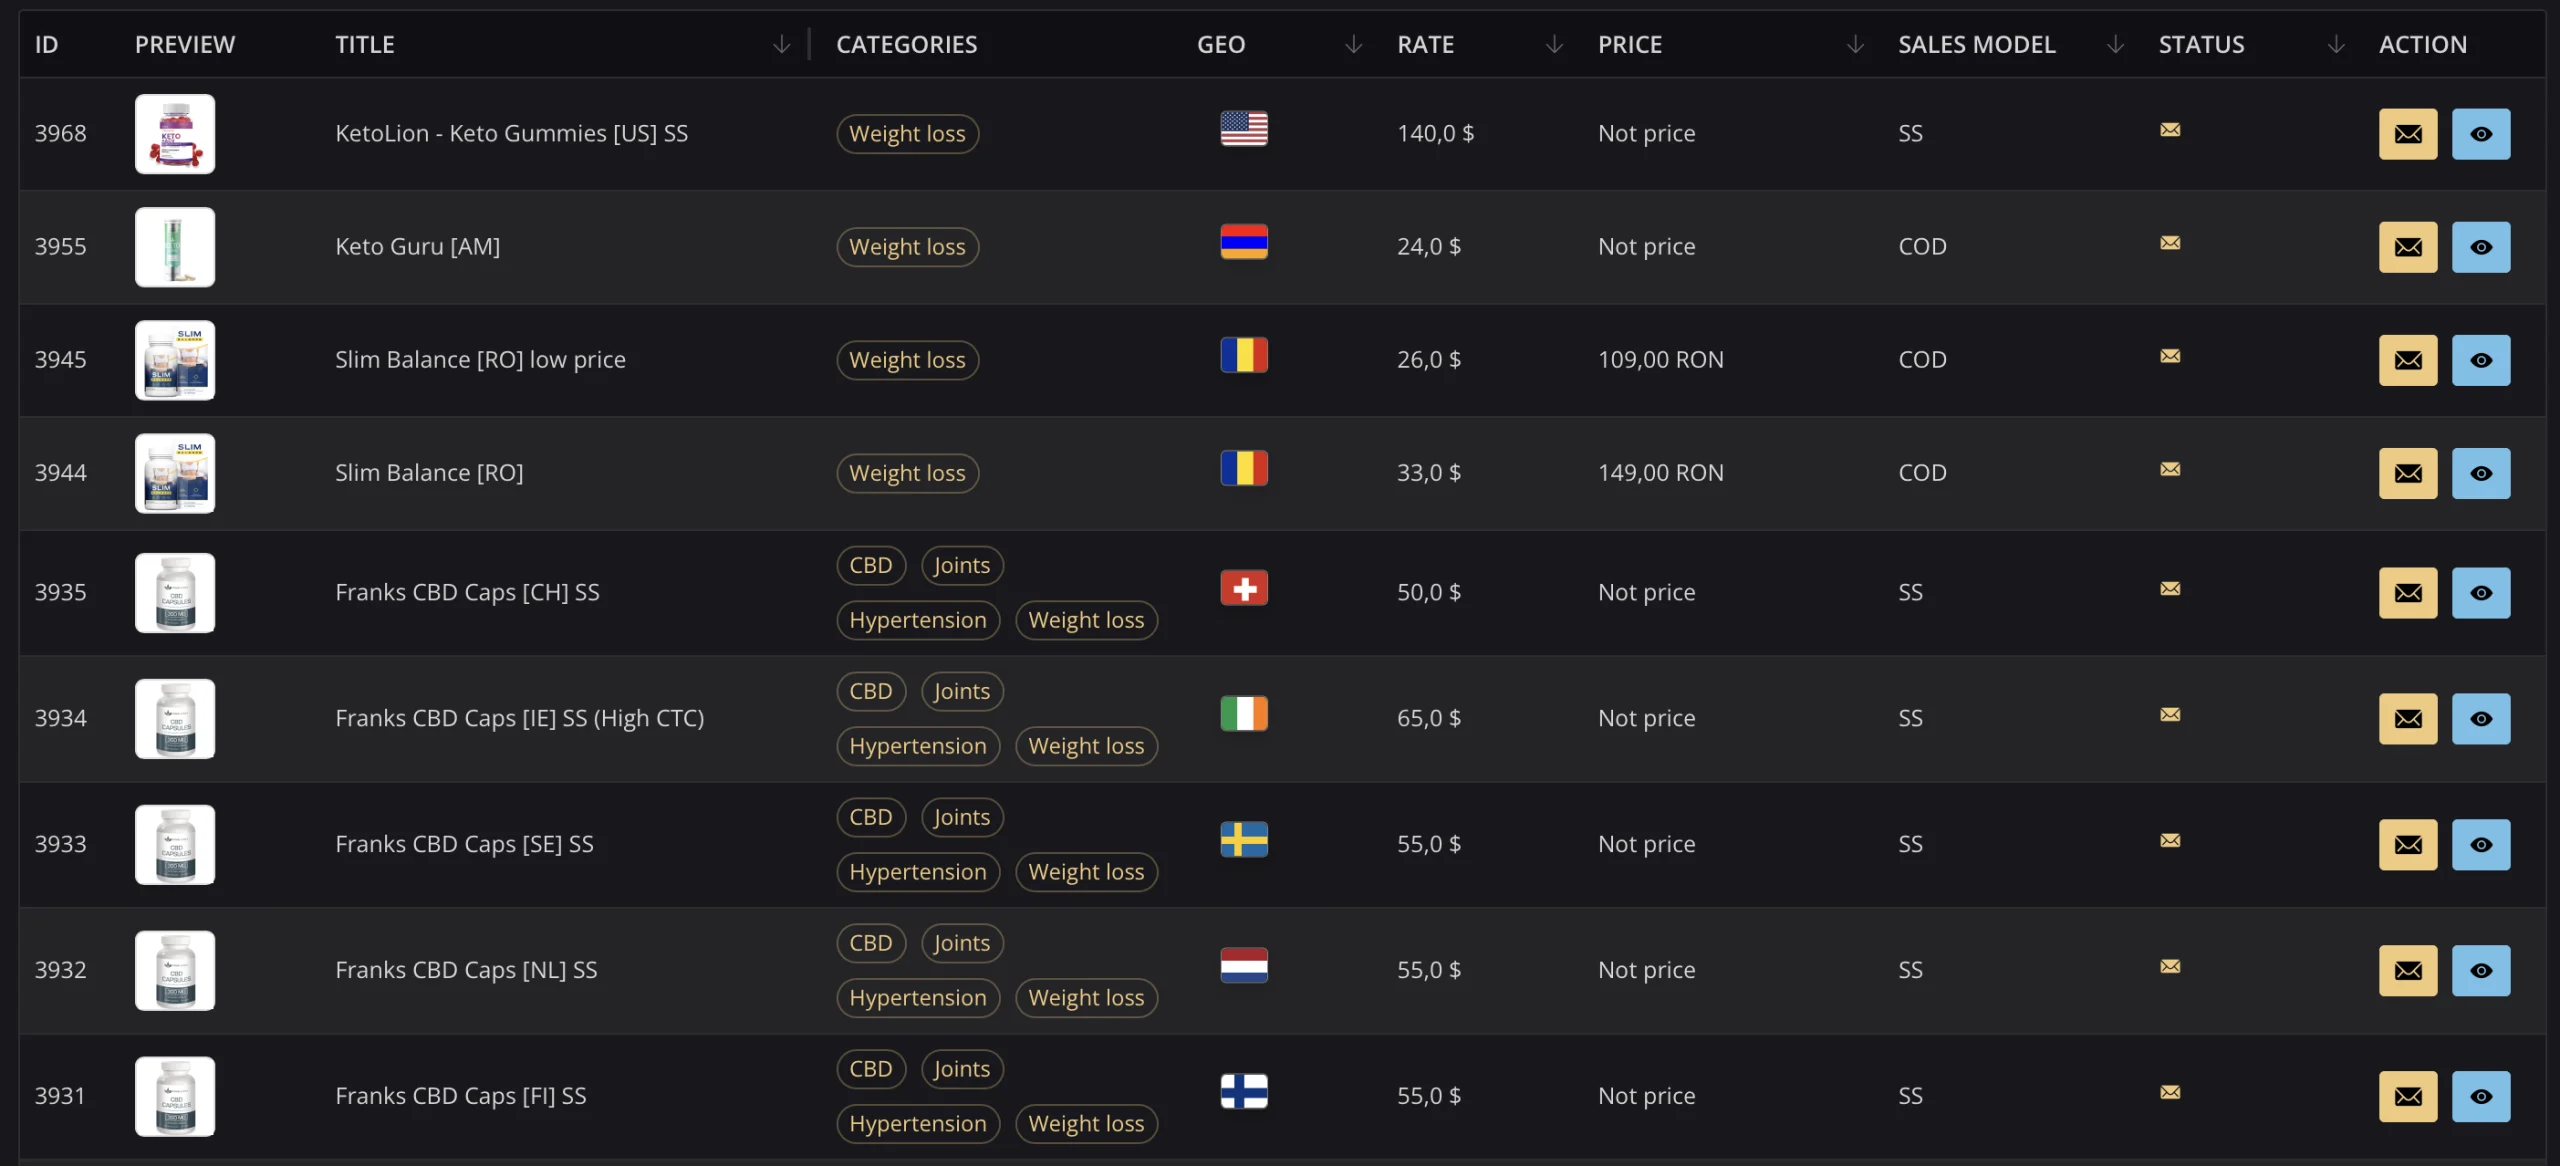The image size is (2560, 1166).
Task: Click Hypertension tag on offer 3933
Action: pyautogui.click(x=917, y=872)
